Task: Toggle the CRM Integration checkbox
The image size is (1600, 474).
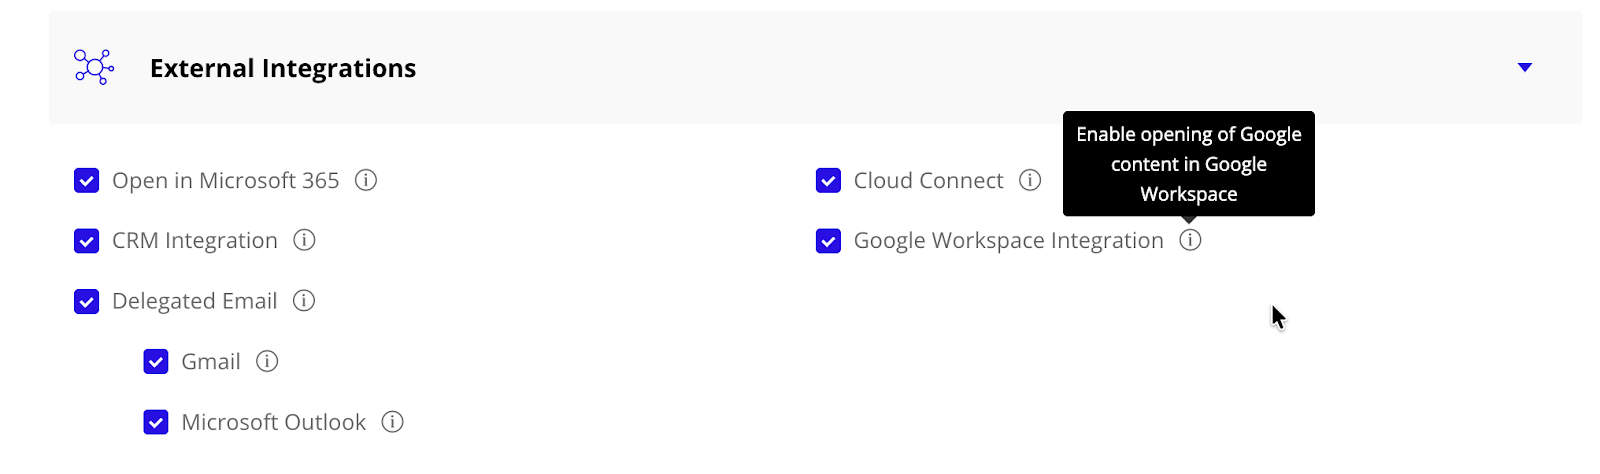Action: coord(87,241)
